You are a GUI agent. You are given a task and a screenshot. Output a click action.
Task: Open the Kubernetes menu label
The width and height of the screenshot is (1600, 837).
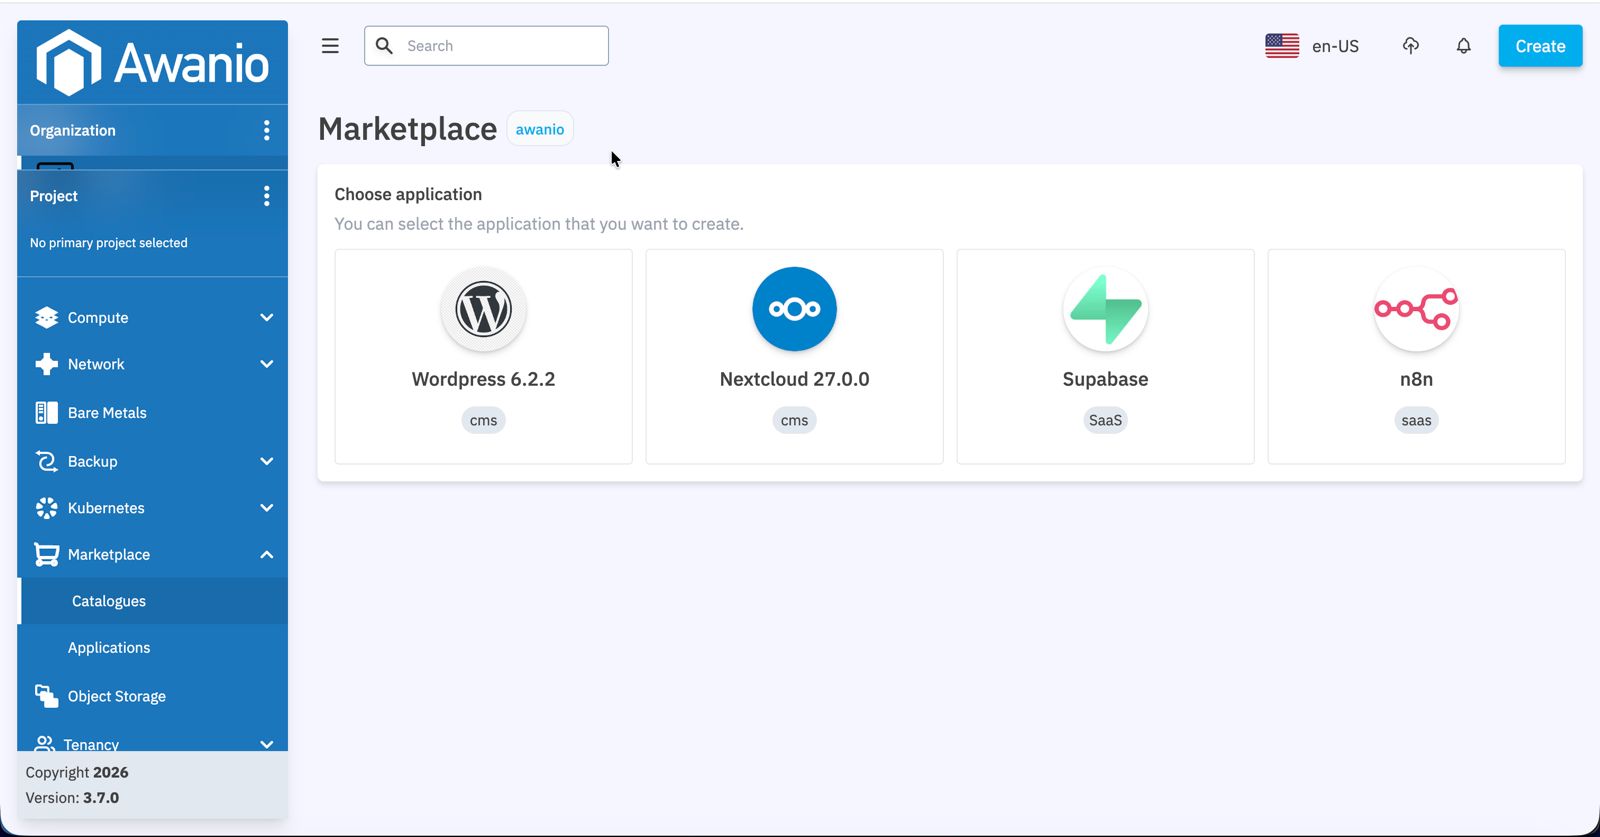coord(106,508)
